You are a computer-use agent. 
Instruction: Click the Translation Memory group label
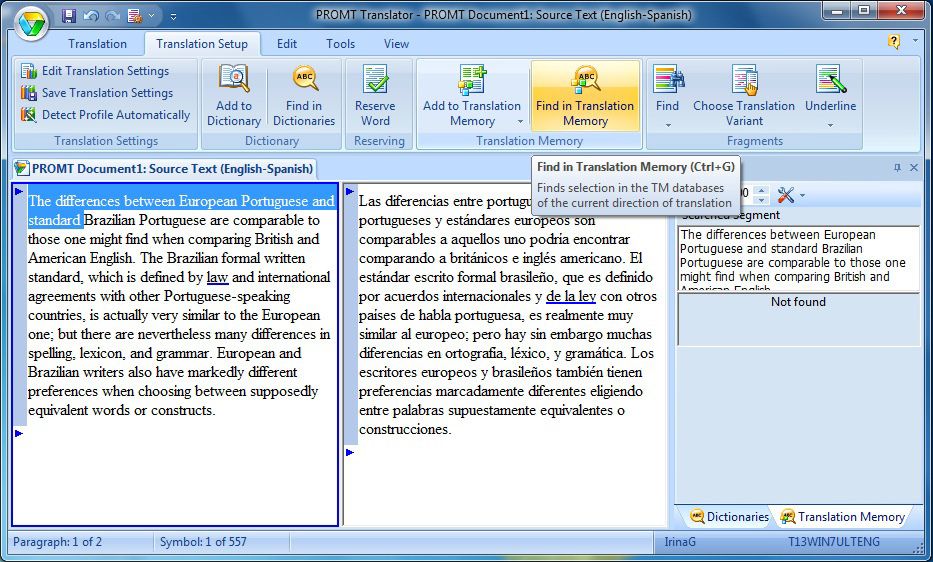pos(529,141)
